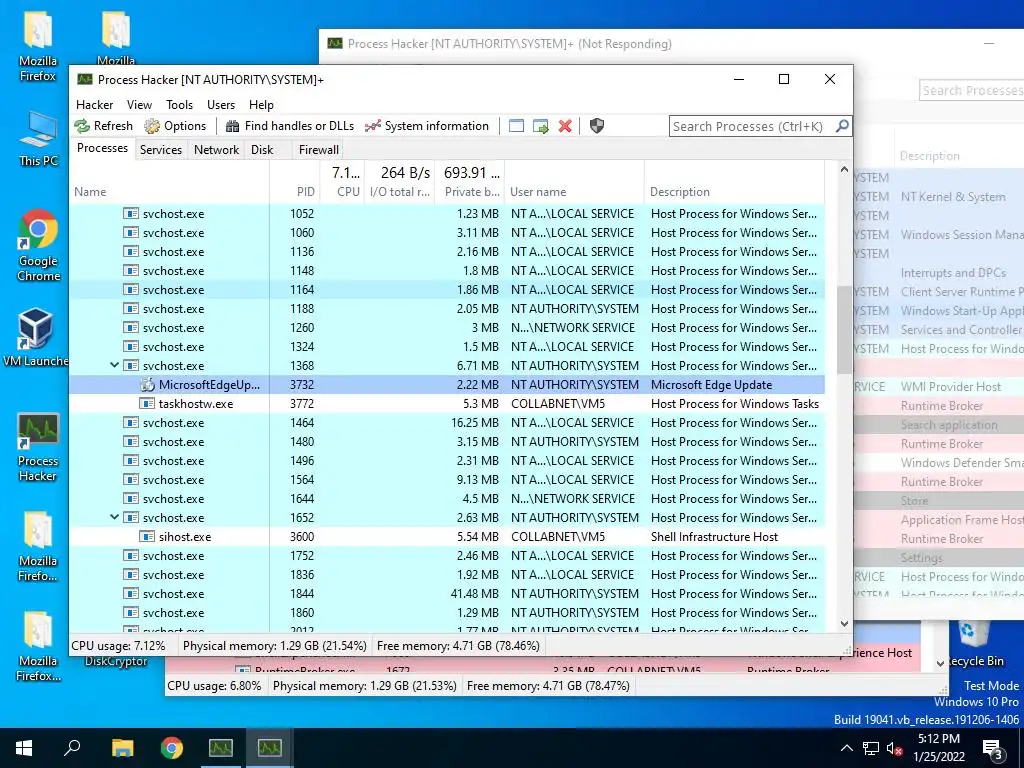Sort by the PID column header

[x=295, y=183]
